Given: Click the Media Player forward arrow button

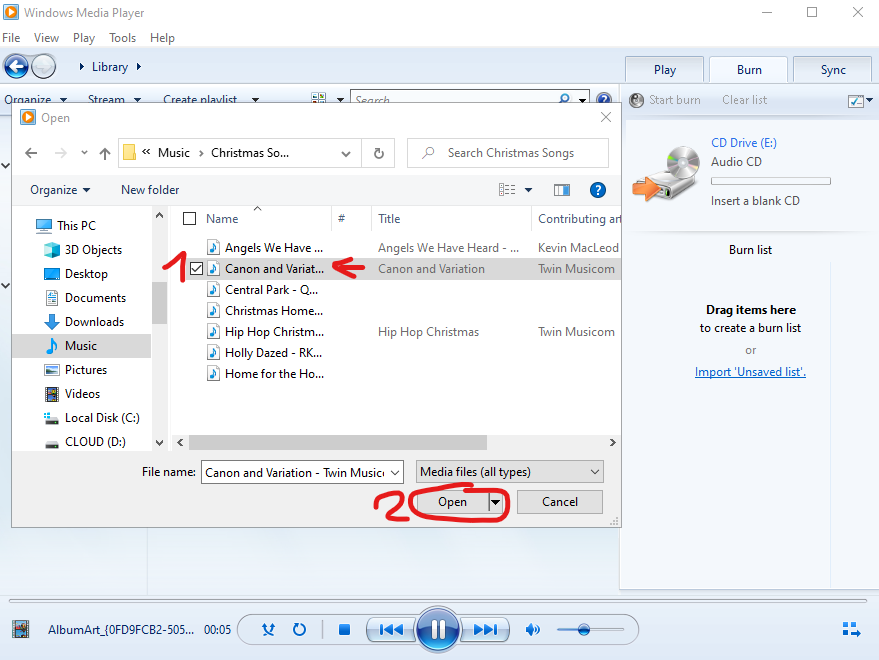Looking at the screenshot, I should (43, 67).
